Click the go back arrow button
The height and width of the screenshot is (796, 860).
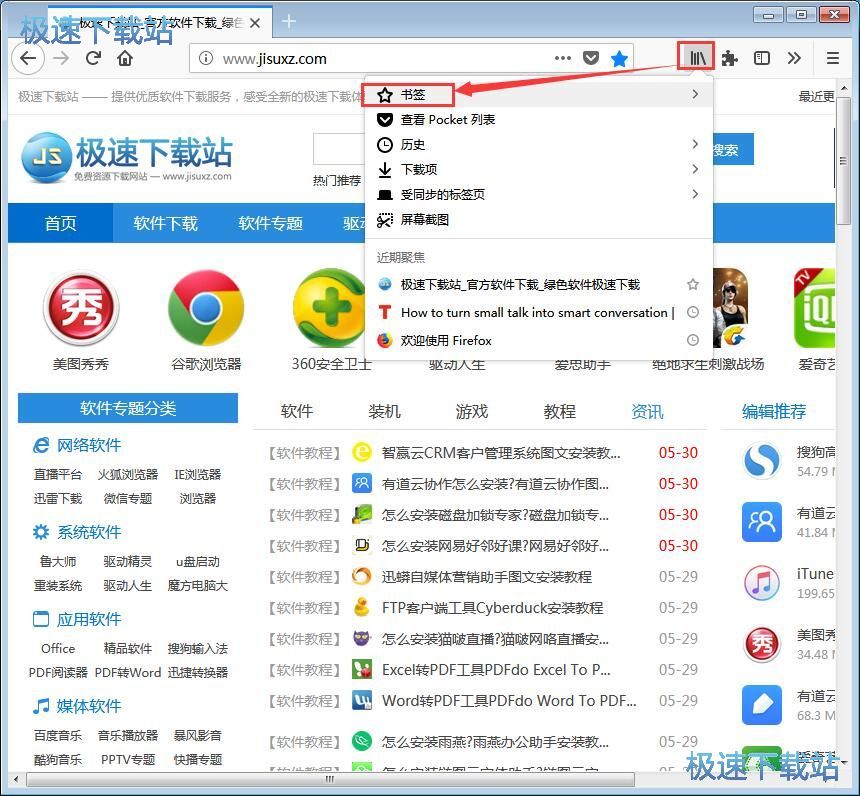28,58
